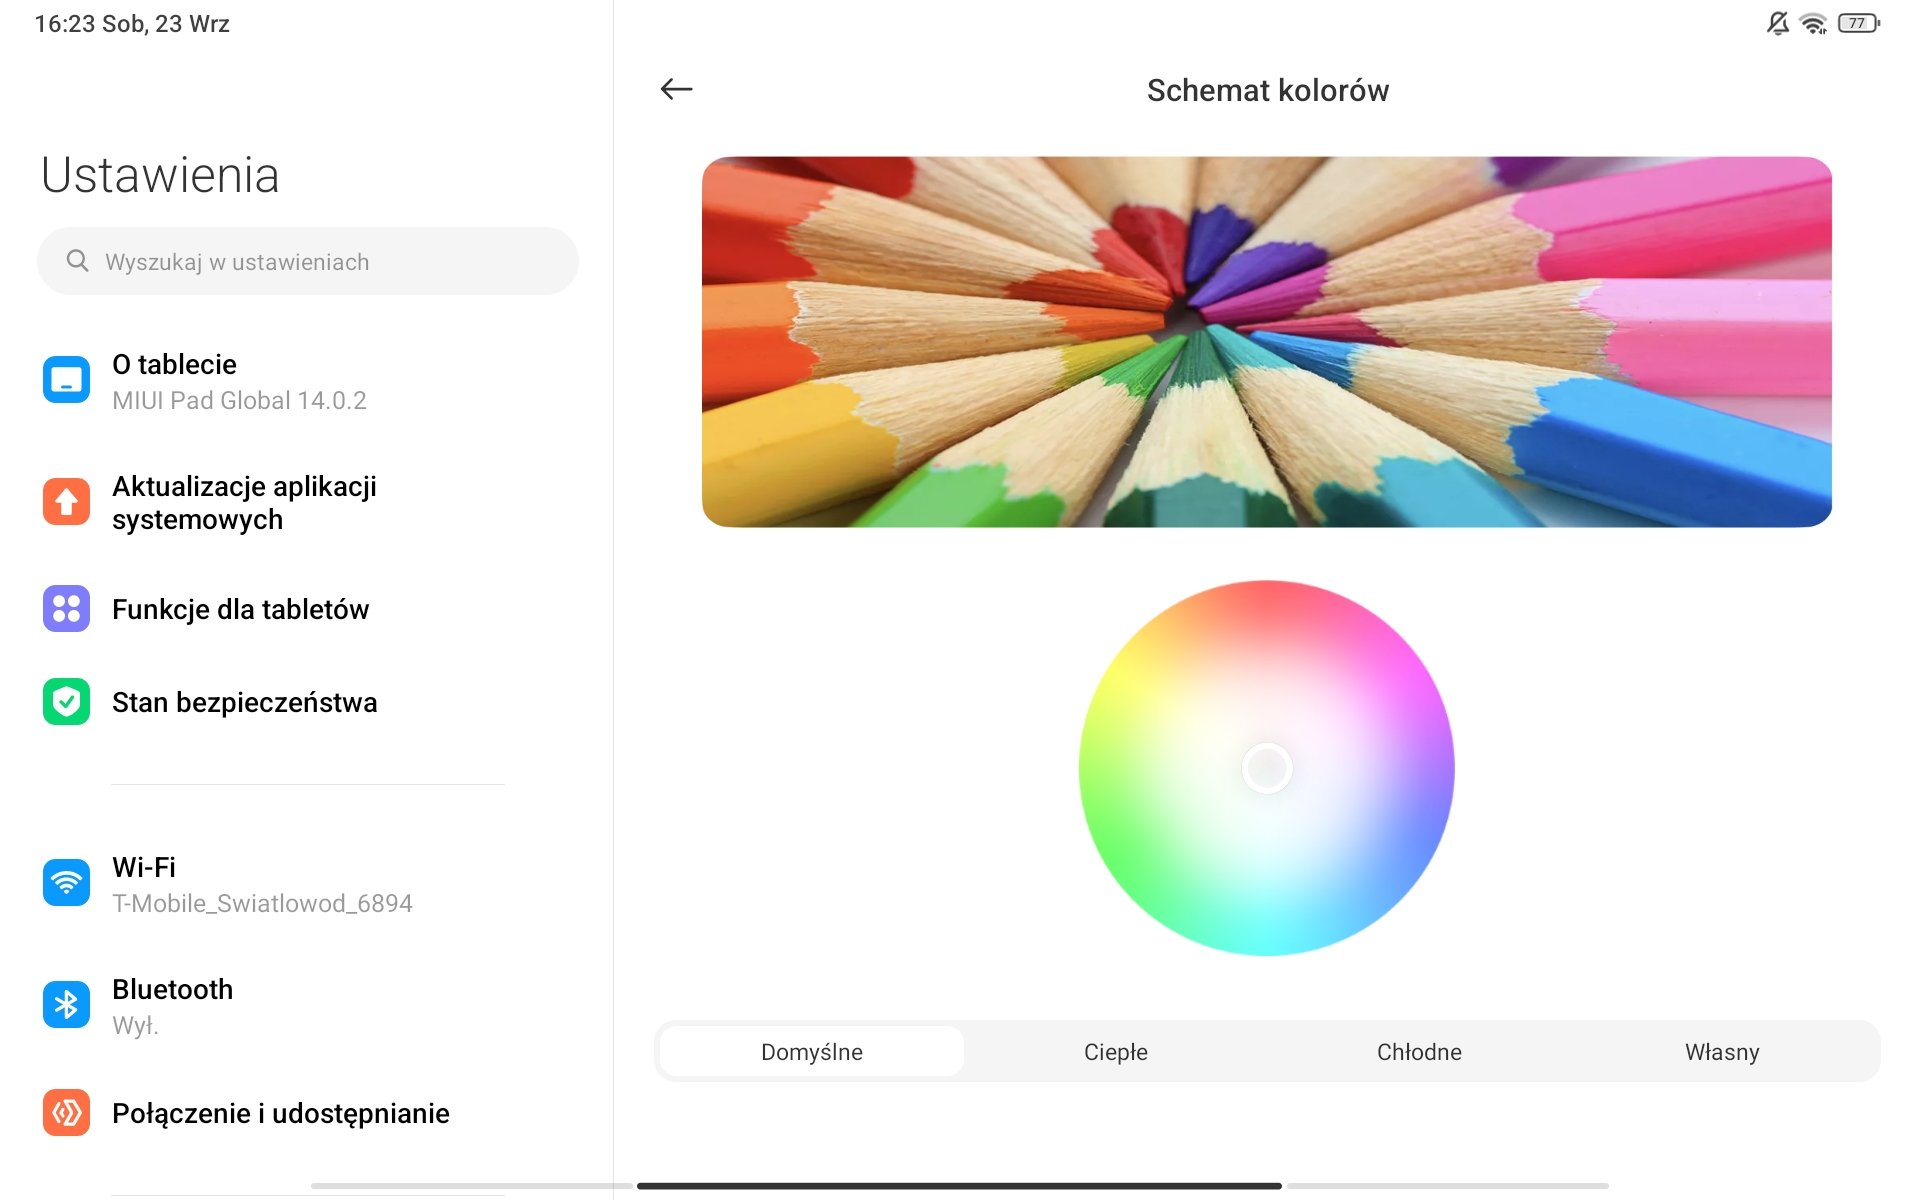Open Stan bezpieczeństwa entry
The height and width of the screenshot is (1200, 1920).
[307, 702]
